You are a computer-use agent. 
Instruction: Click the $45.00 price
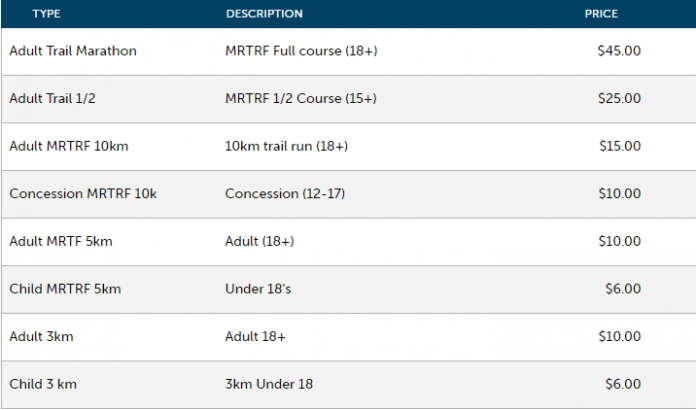(619, 51)
